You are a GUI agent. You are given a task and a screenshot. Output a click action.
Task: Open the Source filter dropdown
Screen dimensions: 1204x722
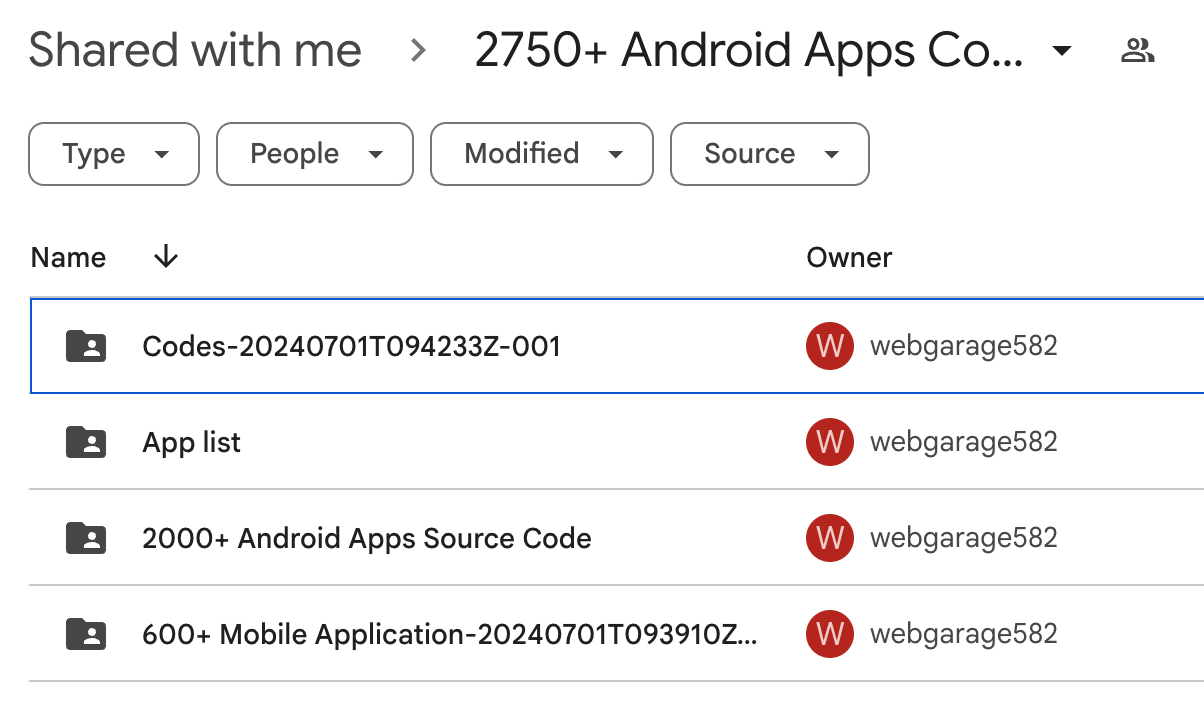[x=770, y=154]
